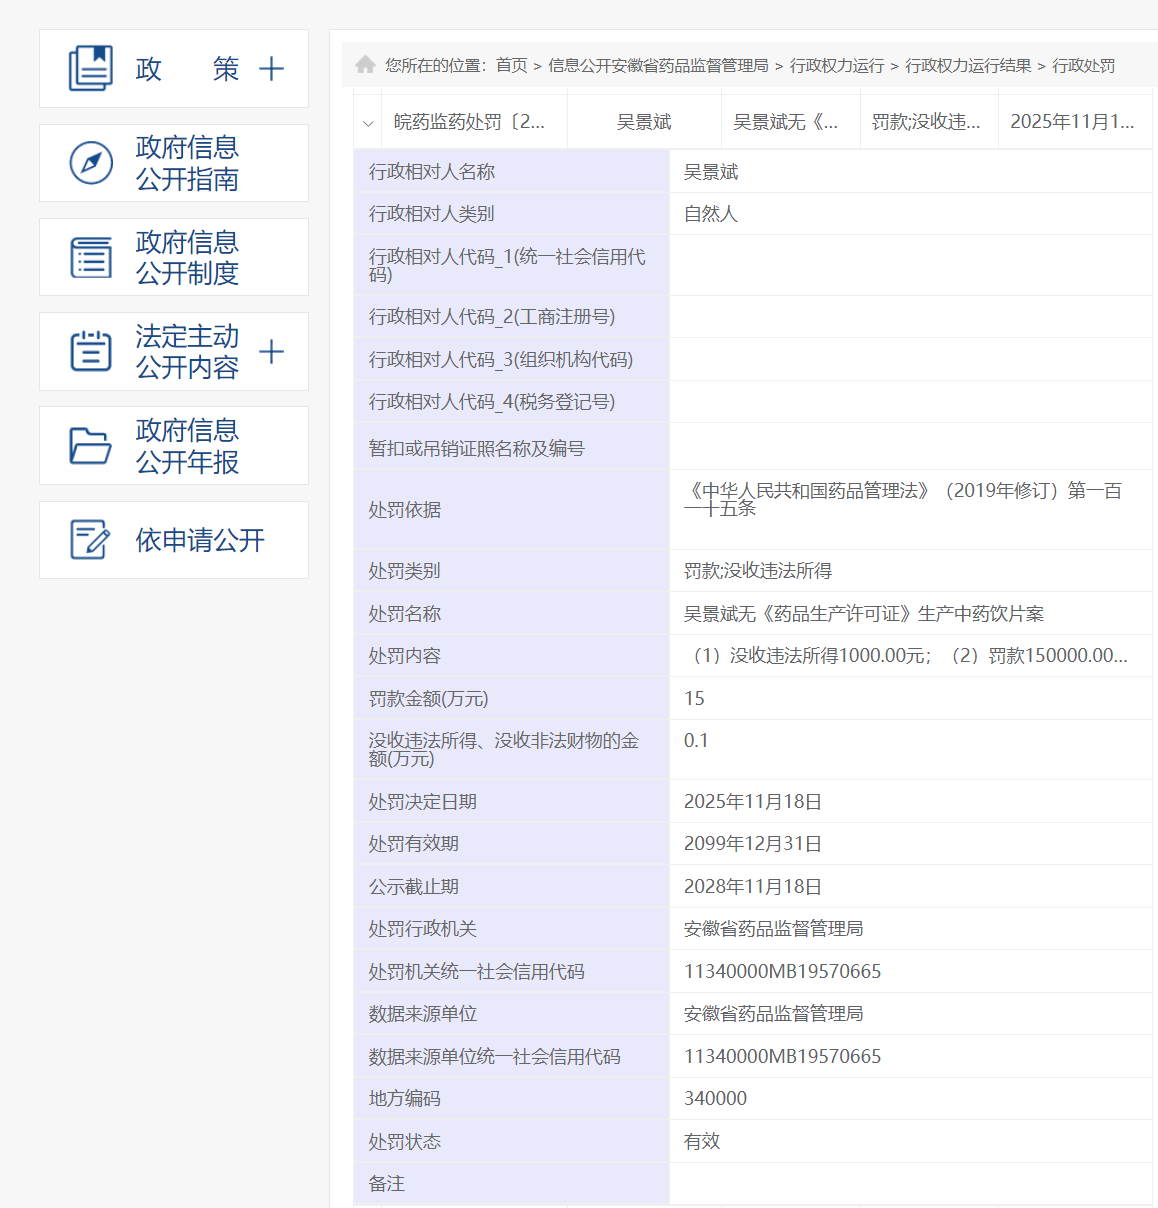Click the folder icon for 政府信息公开年报
This screenshot has width=1158, height=1208.
91,446
